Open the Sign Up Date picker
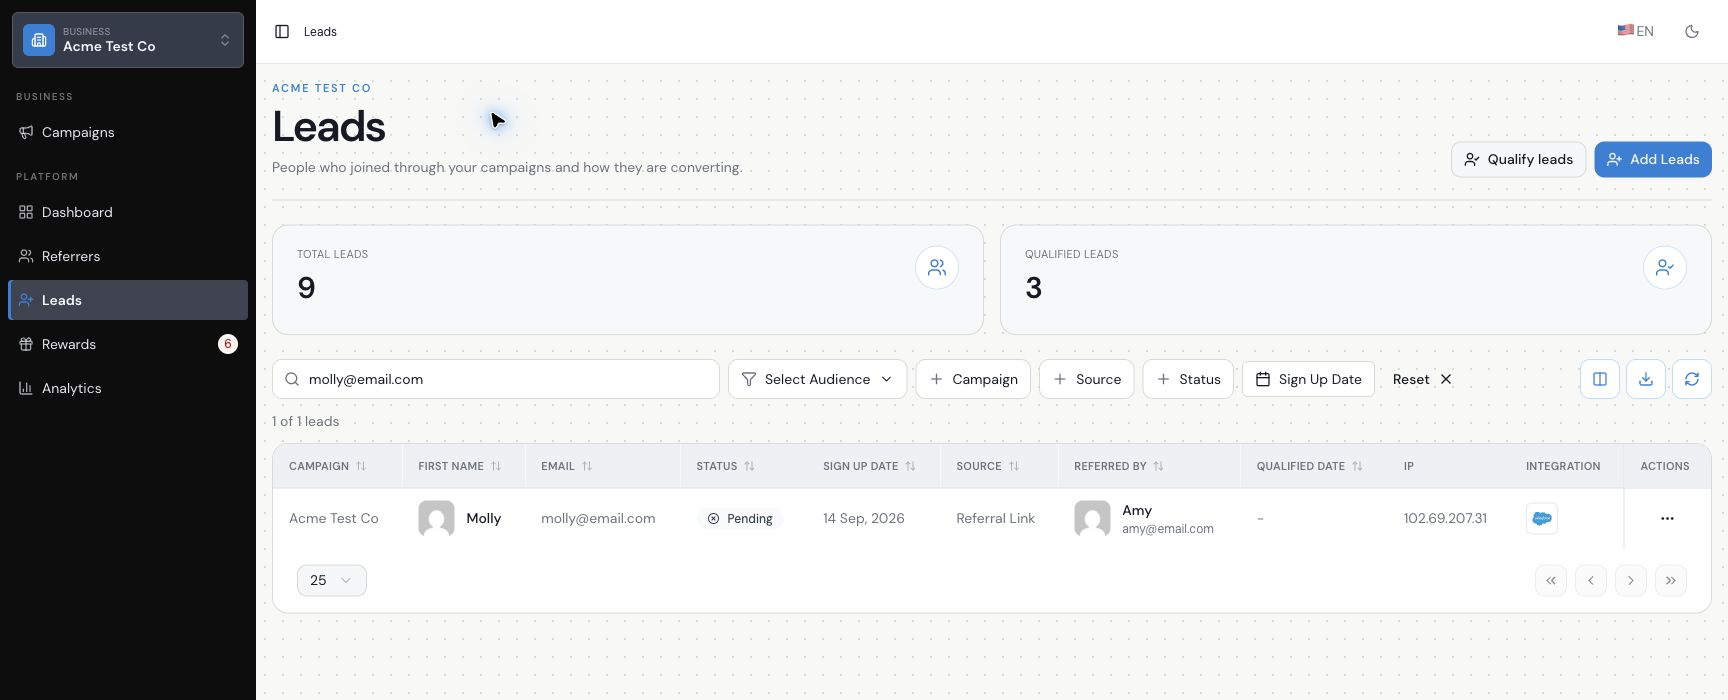The image size is (1728, 700). 1308,379
